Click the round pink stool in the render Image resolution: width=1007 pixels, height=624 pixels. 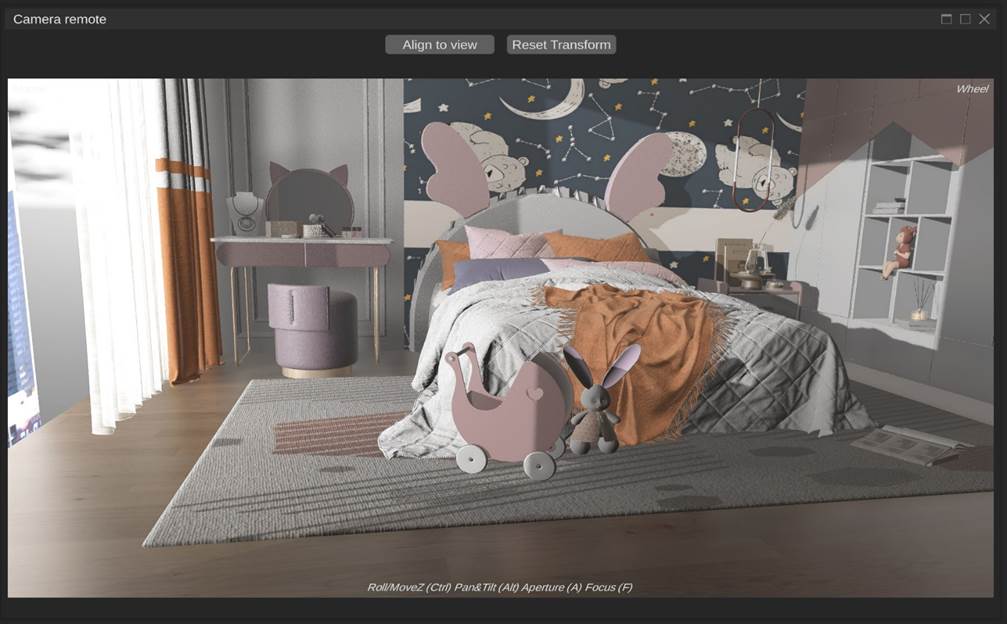[312, 330]
